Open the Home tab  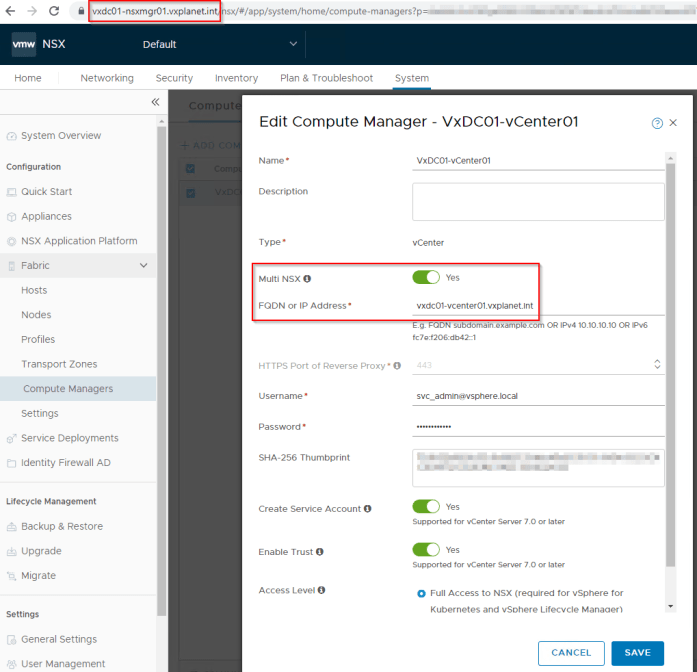tap(28, 78)
